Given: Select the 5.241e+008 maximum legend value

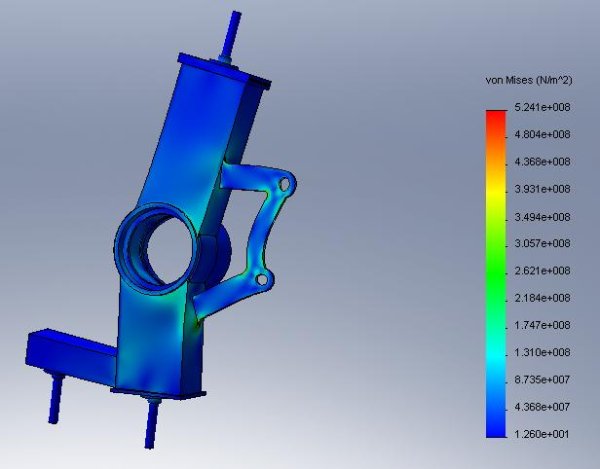Looking at the screenshot, I should point(540,107).
